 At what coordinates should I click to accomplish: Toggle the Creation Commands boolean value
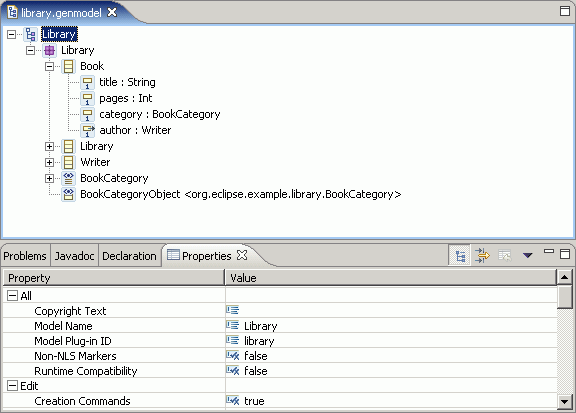[x=233, y=401]
